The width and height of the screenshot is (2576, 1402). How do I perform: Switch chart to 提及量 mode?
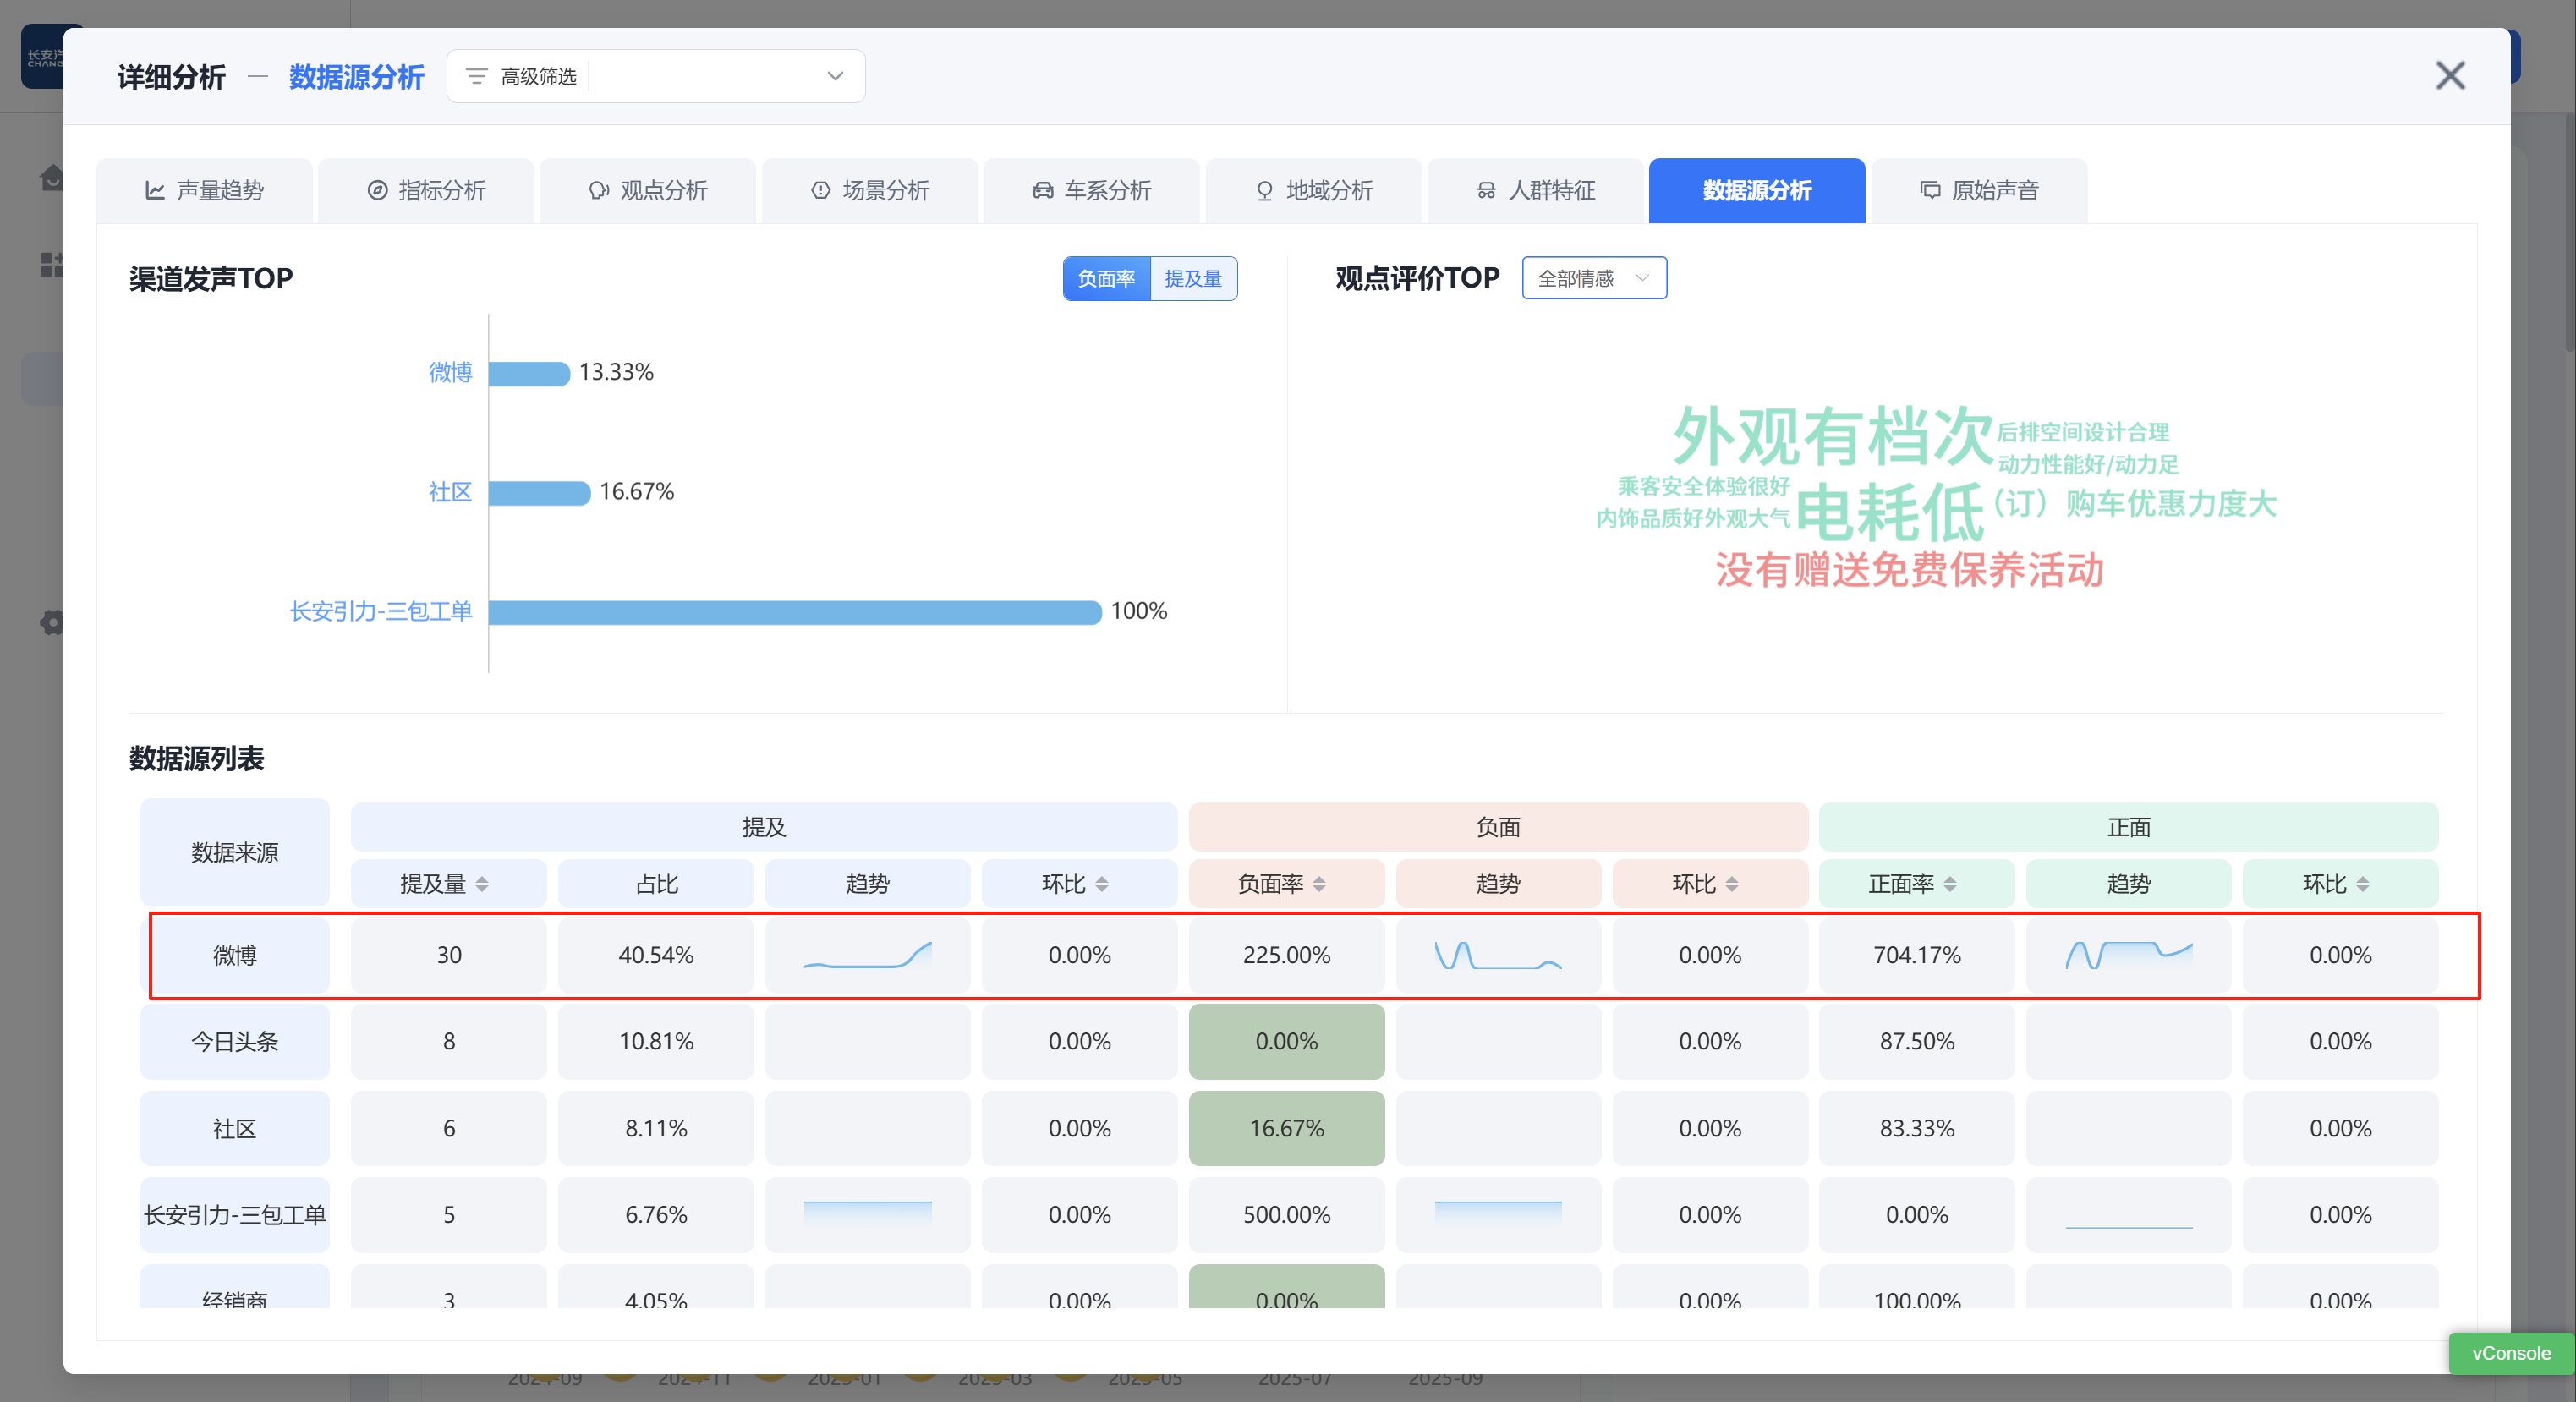[1193, 279]
